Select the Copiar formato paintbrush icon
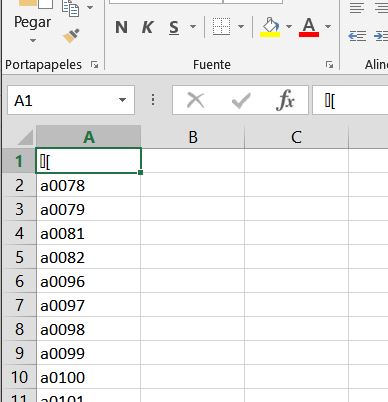The width and height of the screenshot is (388, 402). pos(71,36)
